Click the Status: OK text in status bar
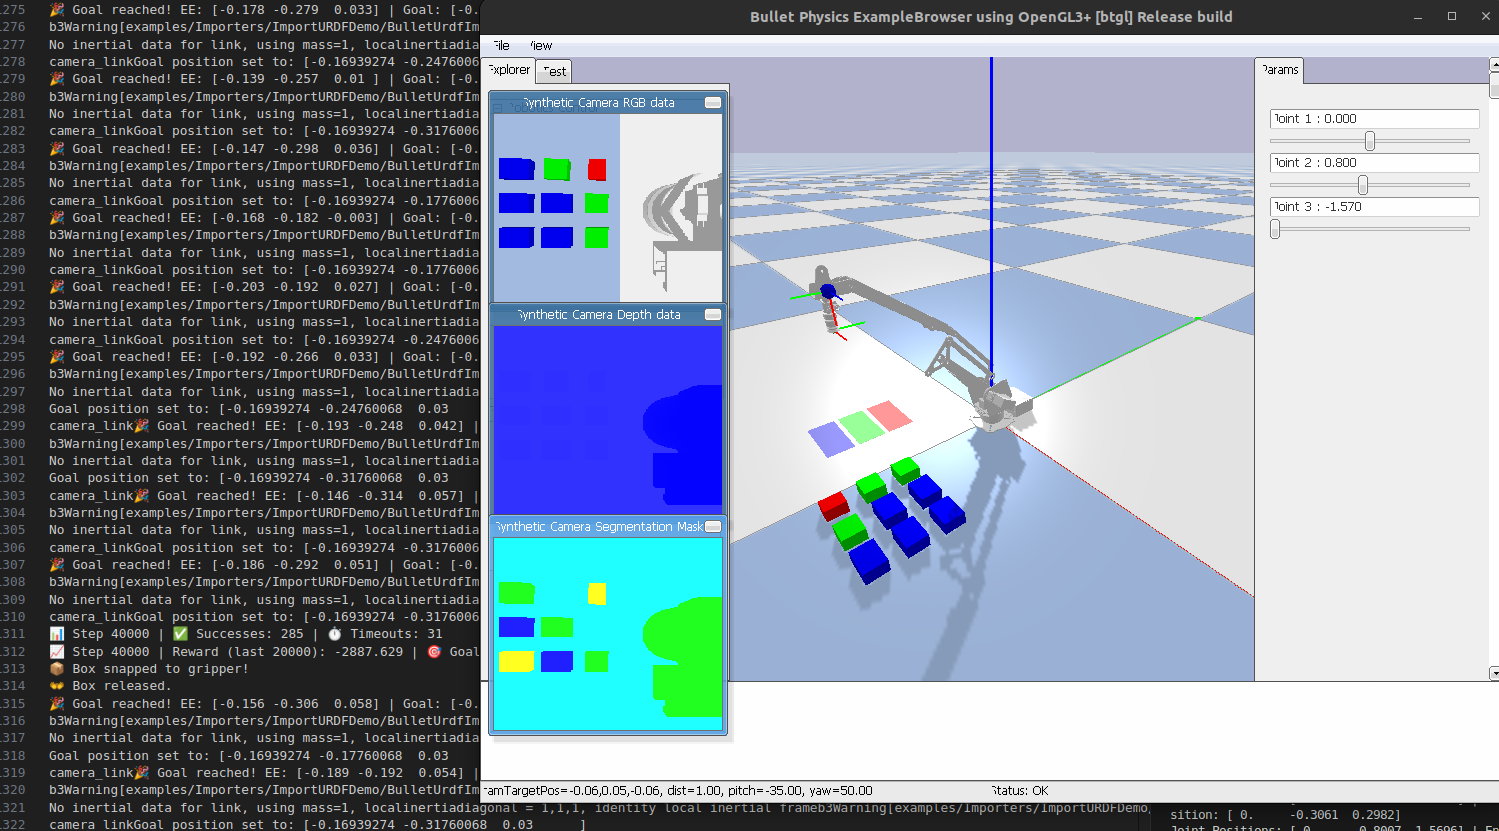The image size is (1499, 831). (x=1020, y=791)
